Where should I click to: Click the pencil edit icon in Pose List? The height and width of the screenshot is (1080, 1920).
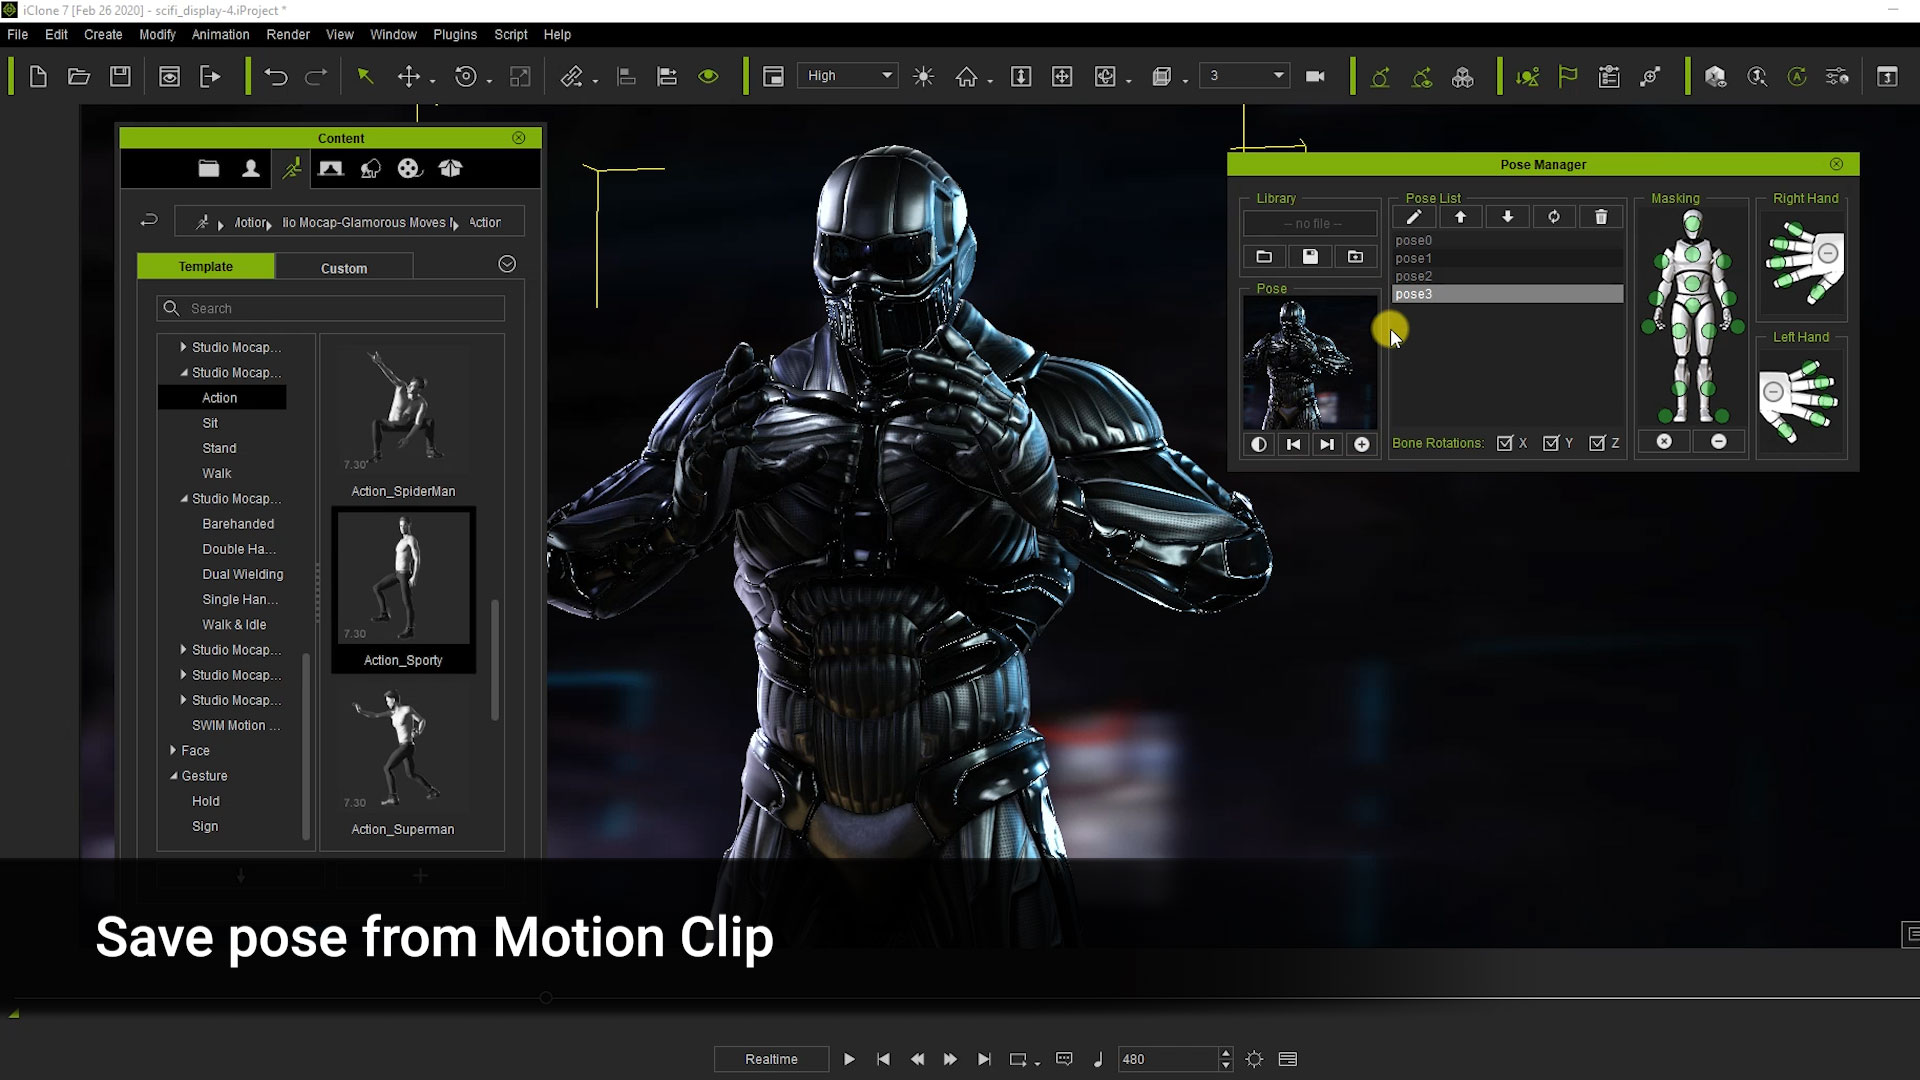[1413, 217]
